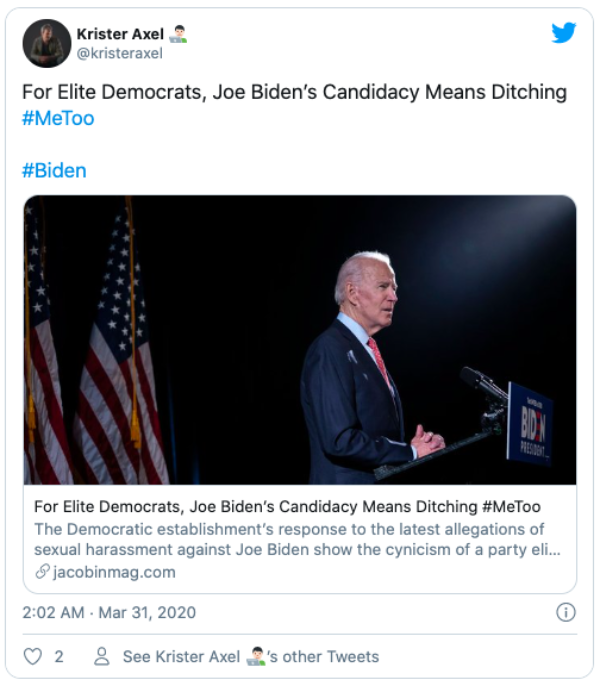Screen dimensions: 600x686
Task: Click the info circle icon
Action: [565, 612]
